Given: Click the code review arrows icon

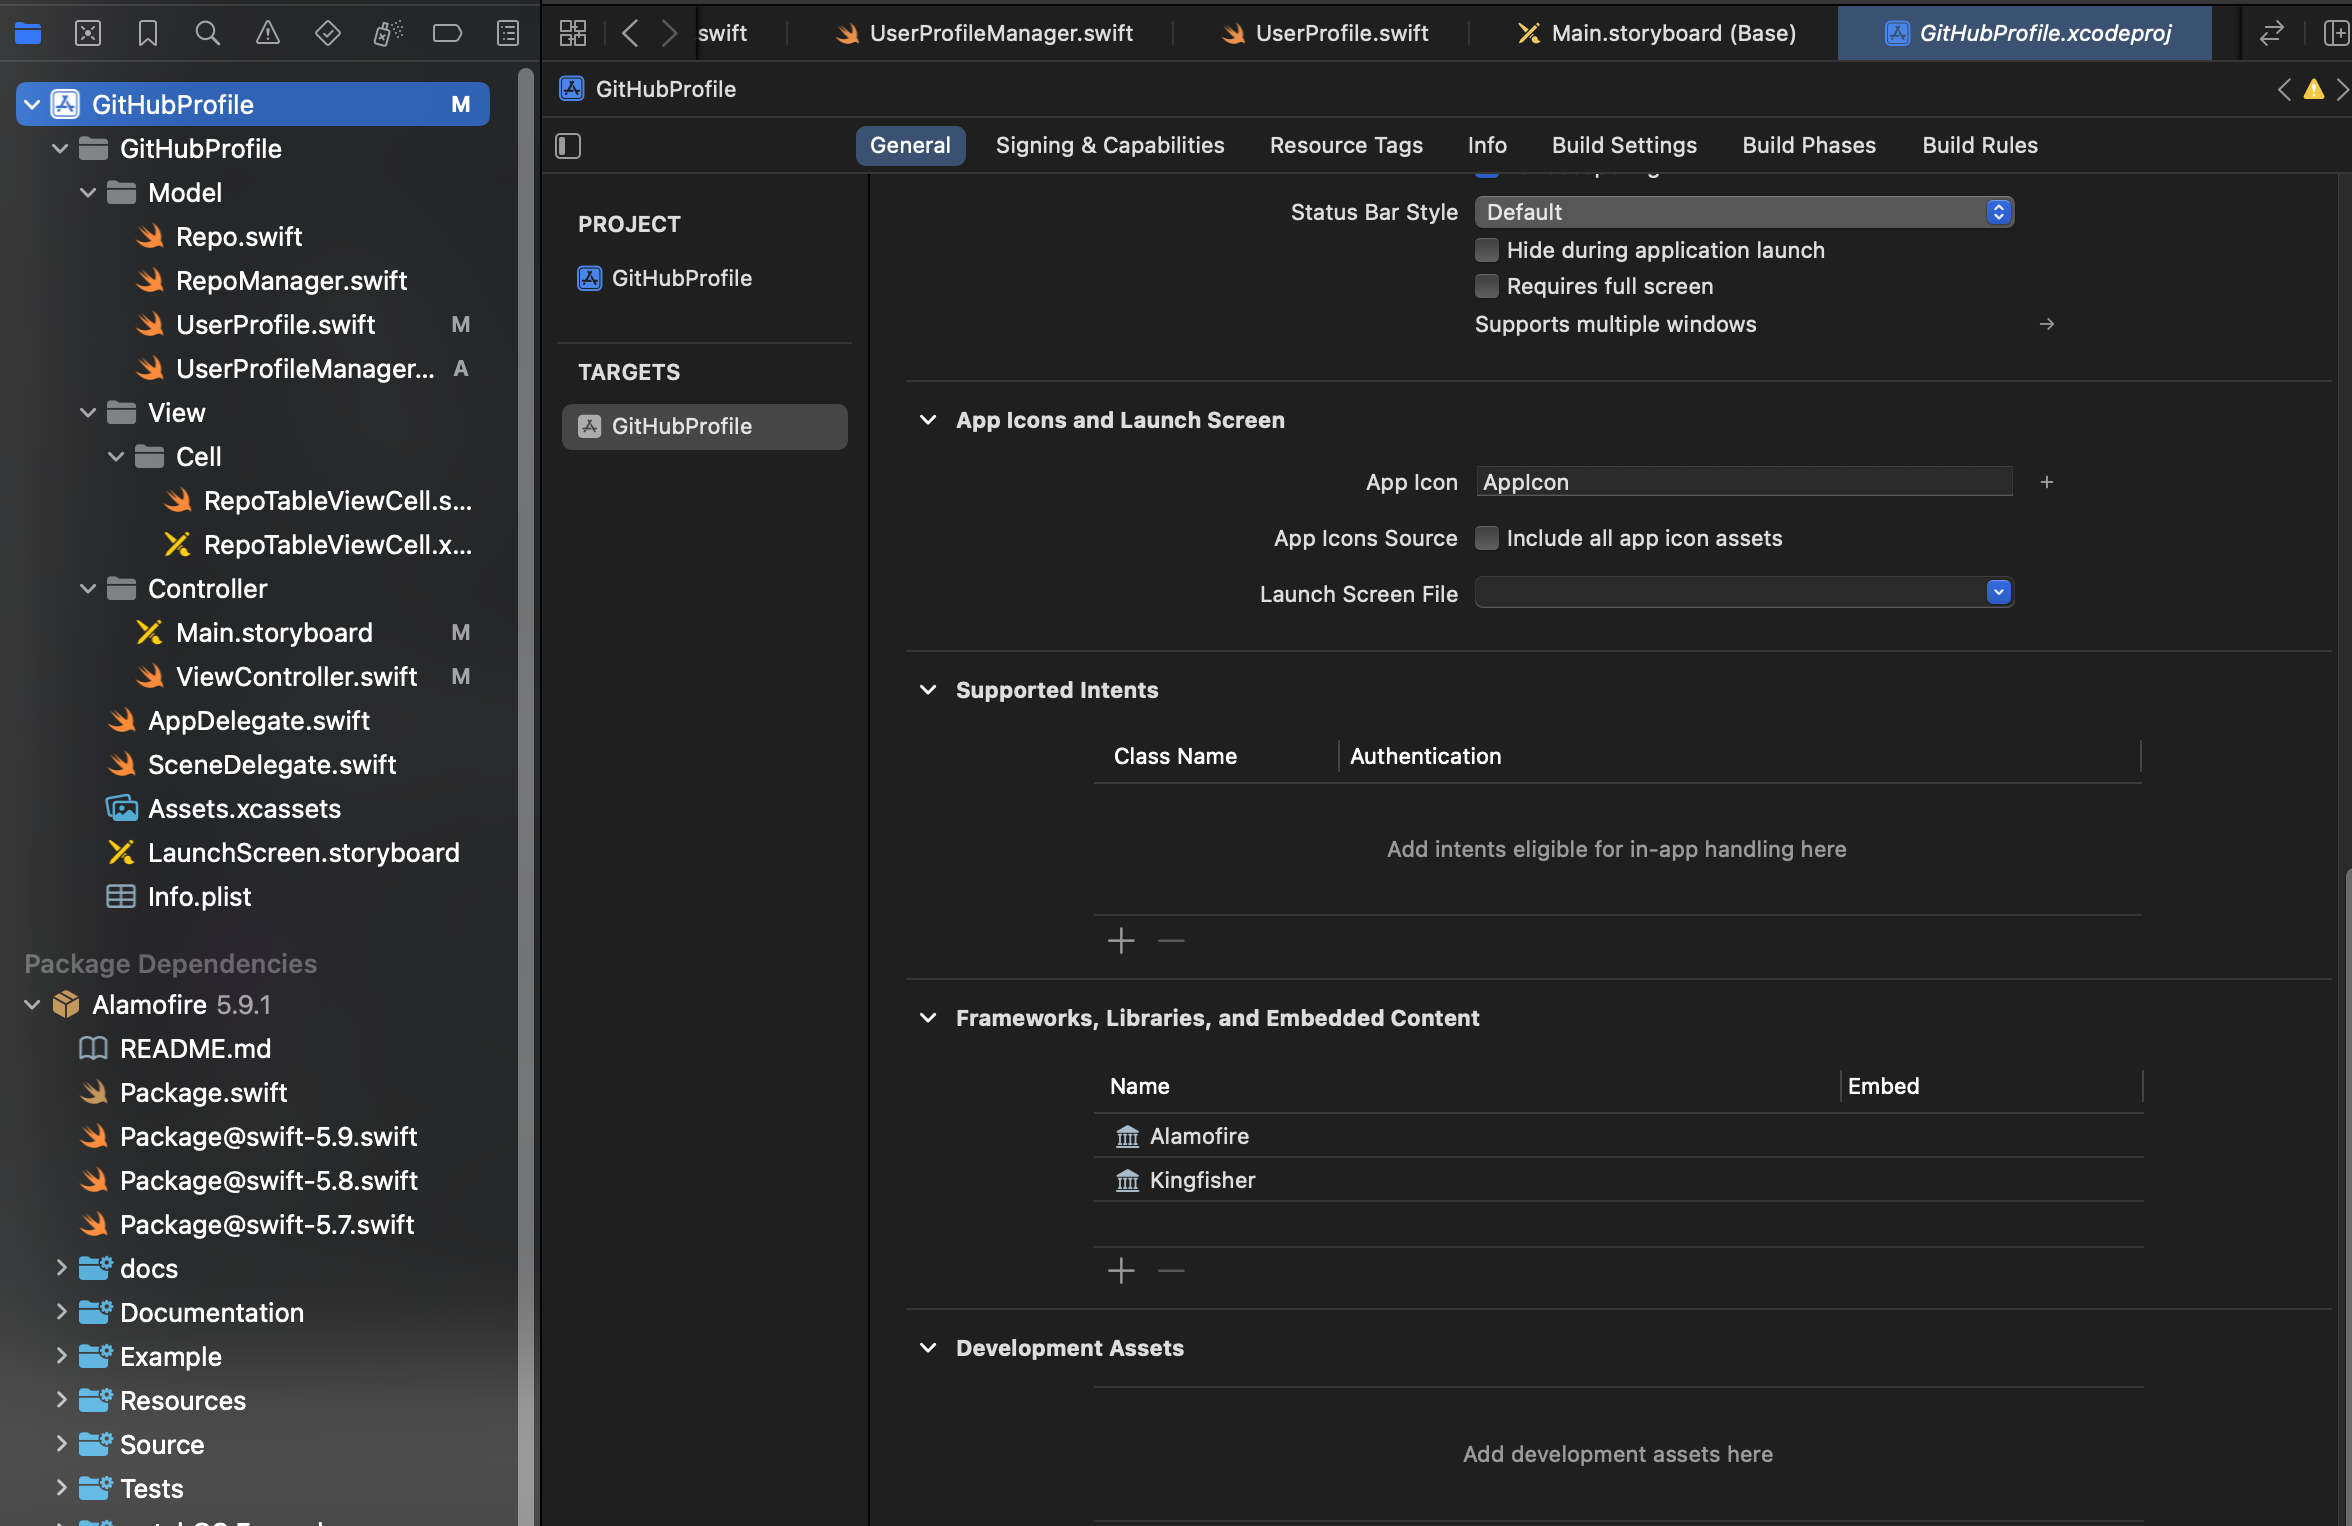Looking at the screenshot, I should (x=2271, y=33).
